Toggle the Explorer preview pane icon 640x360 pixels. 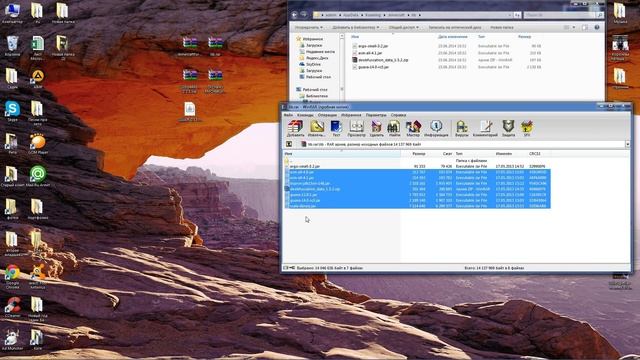(585, 27)
